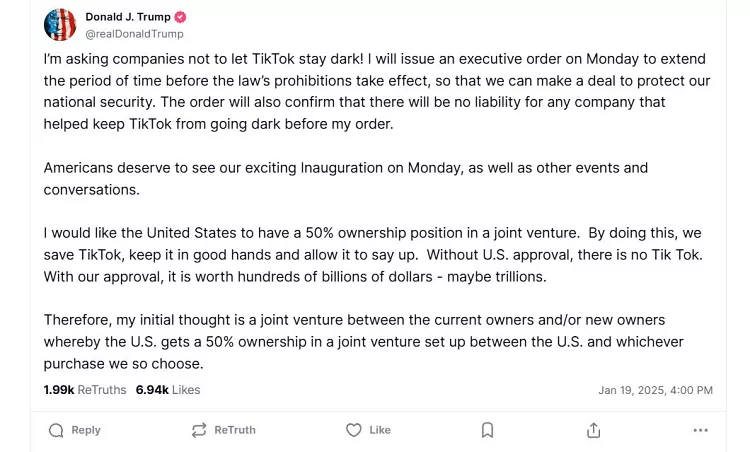This screenshot has height=452, width=750.
Task: View the 1.99k ReTruths list
Action: [85, 390]
